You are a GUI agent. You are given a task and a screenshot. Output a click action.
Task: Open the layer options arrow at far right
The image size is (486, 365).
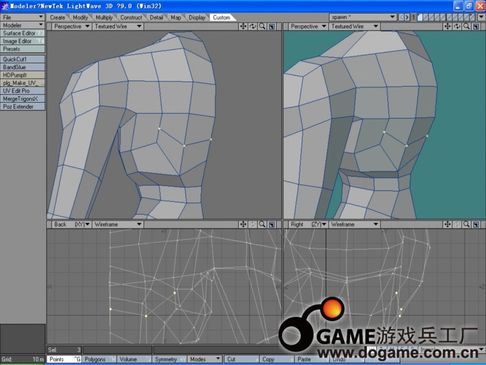coord(481,17)
